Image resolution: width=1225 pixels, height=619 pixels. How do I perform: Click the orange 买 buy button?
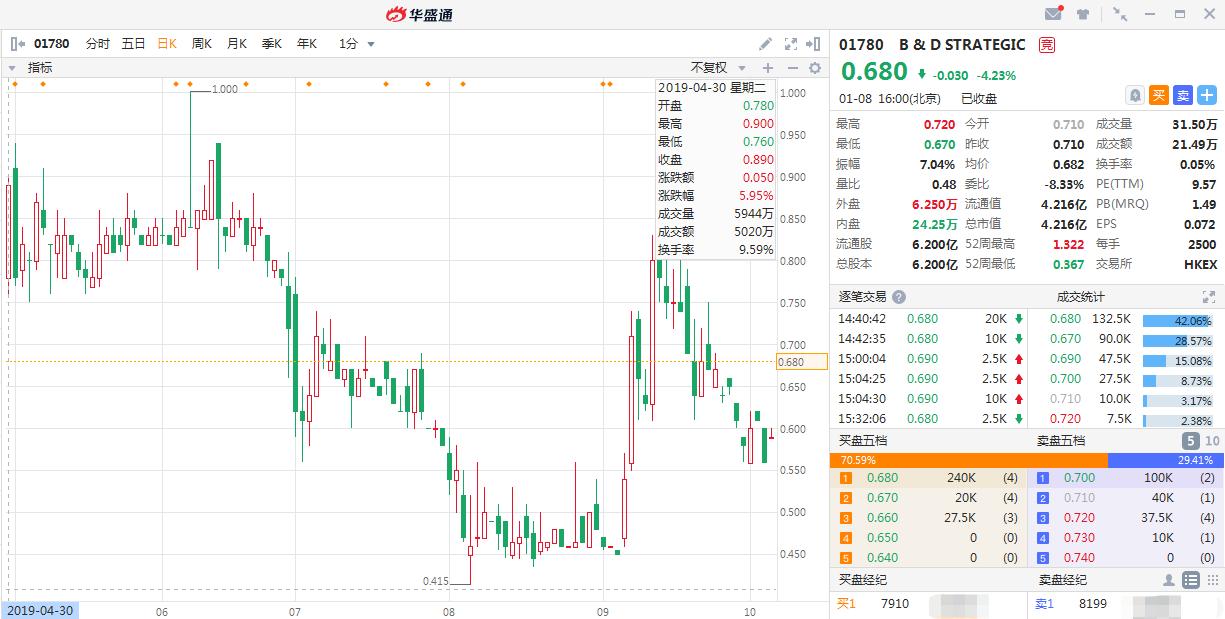1160,94
